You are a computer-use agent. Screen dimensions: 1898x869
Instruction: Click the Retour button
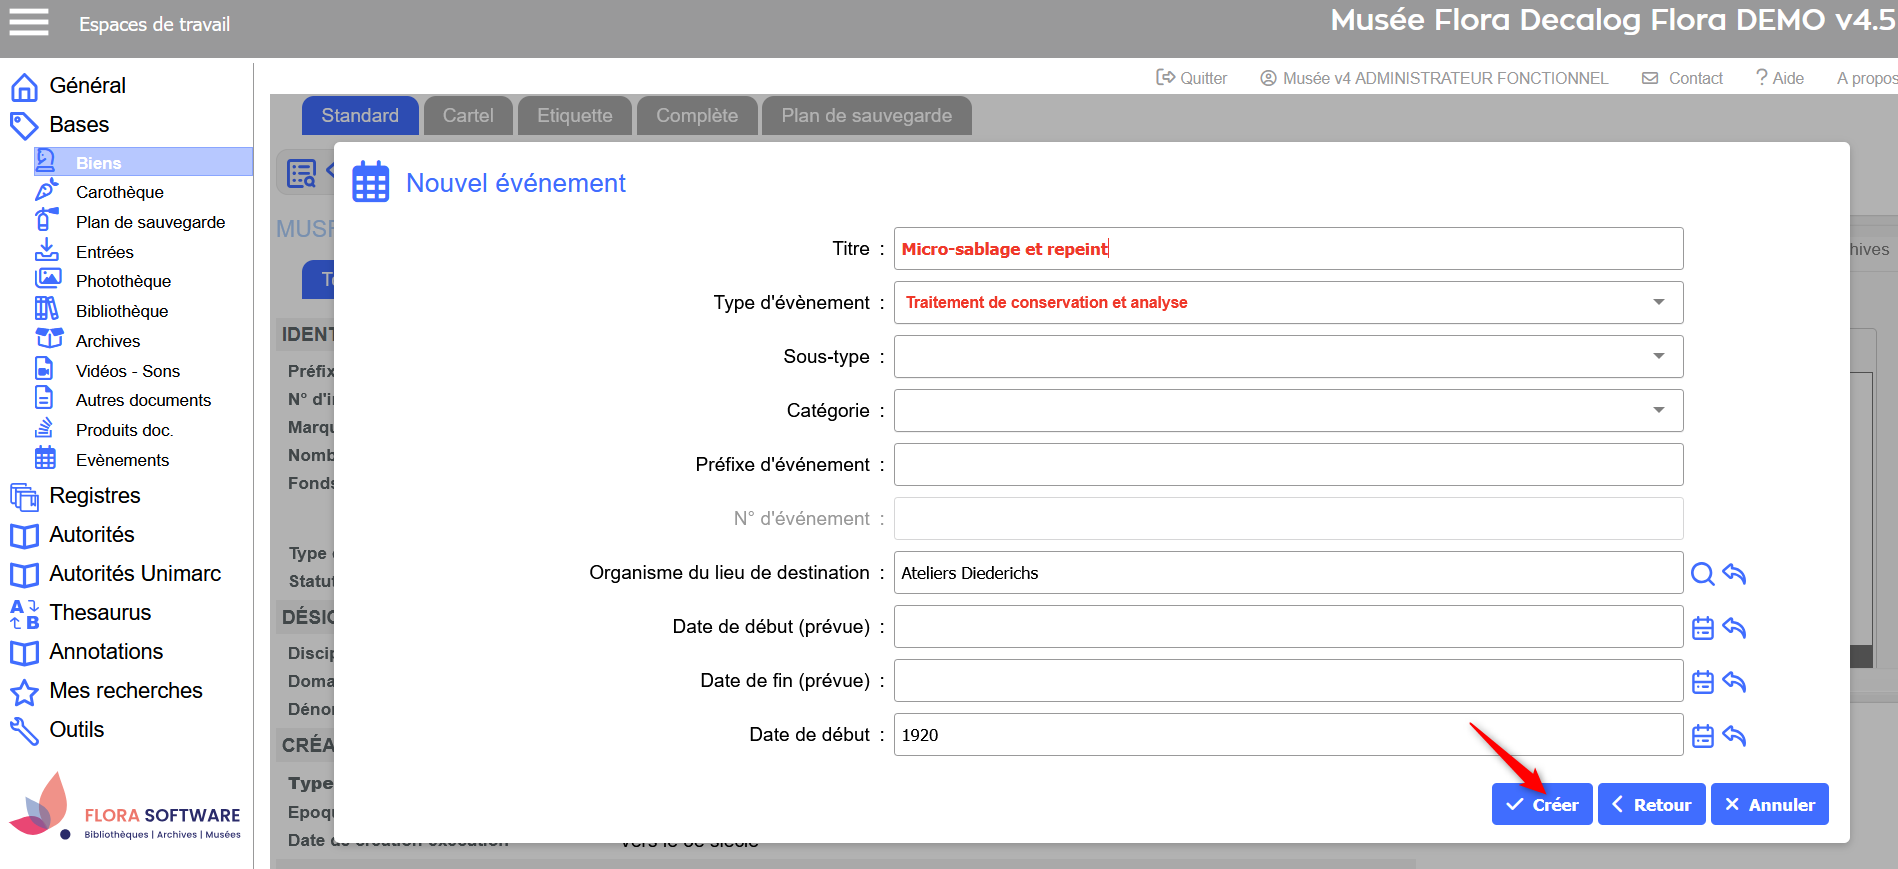coord(1651,805)
